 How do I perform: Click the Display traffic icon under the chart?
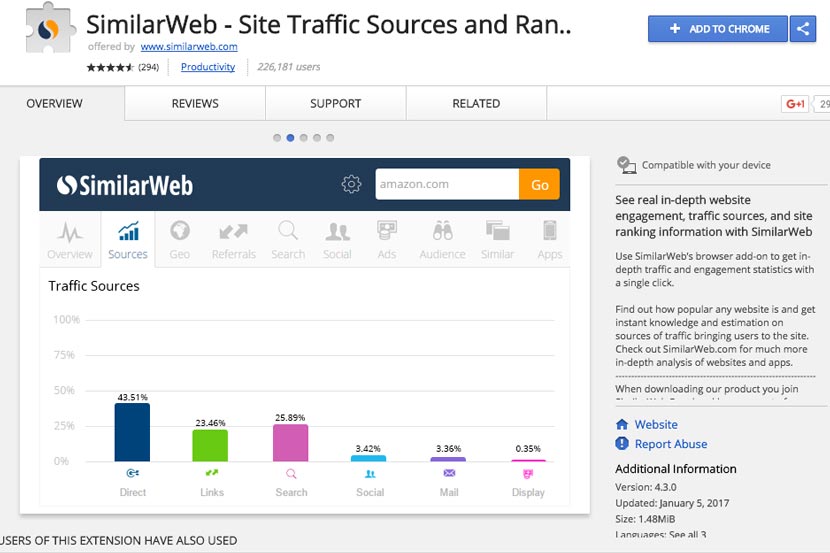click(x=528, y=474)
